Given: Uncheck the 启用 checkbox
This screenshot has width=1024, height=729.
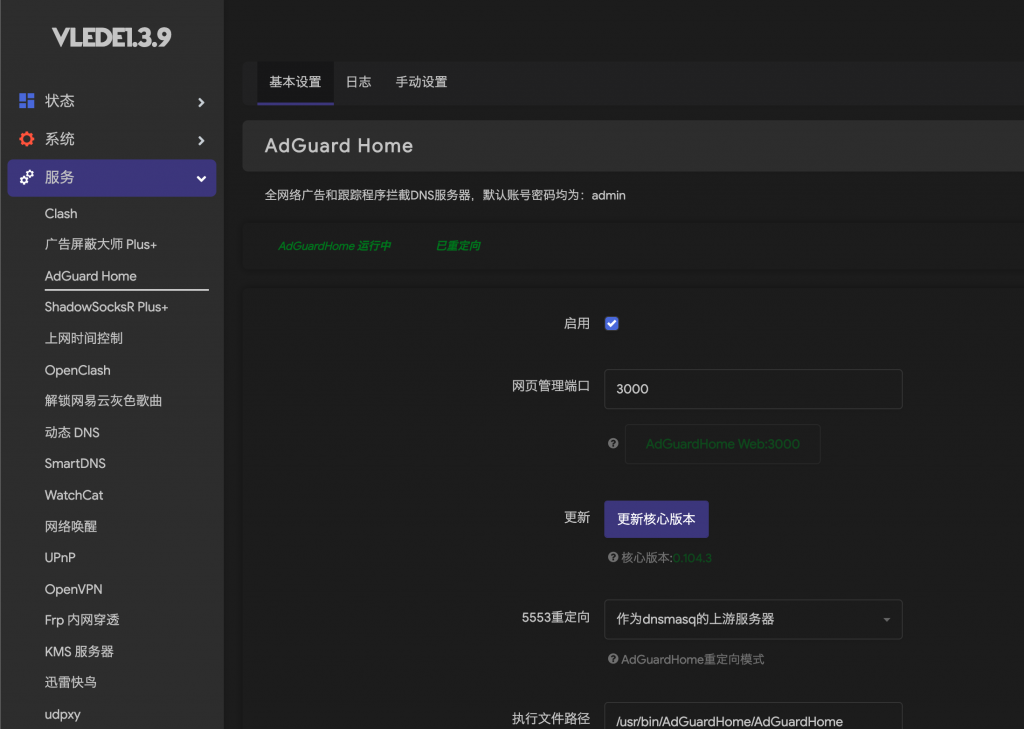Looking at the screenshot, I should click(x=611, y=323).
